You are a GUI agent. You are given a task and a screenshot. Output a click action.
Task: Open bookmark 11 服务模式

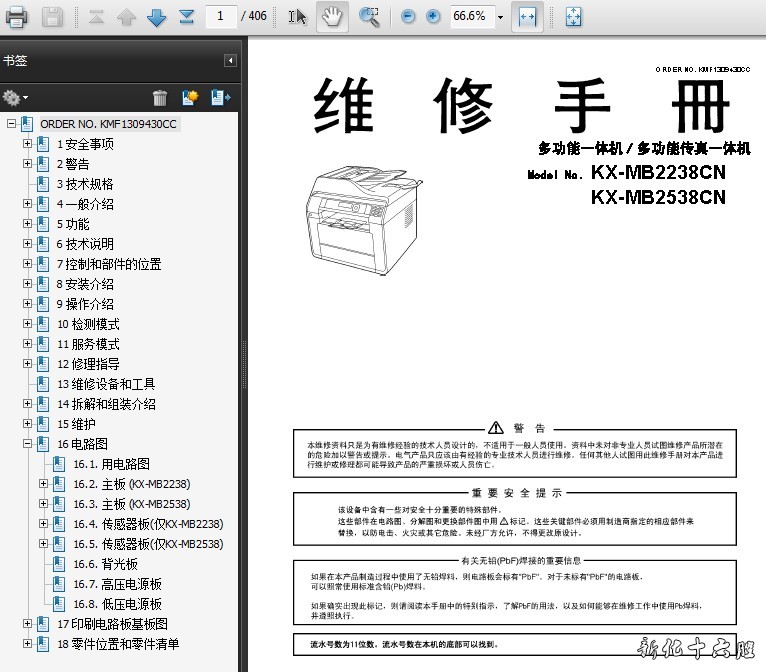88,344
